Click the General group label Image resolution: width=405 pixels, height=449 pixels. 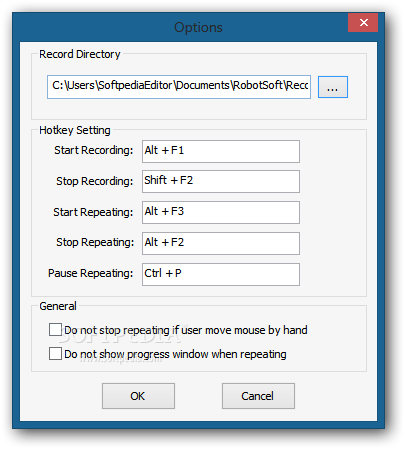(58, 306)
